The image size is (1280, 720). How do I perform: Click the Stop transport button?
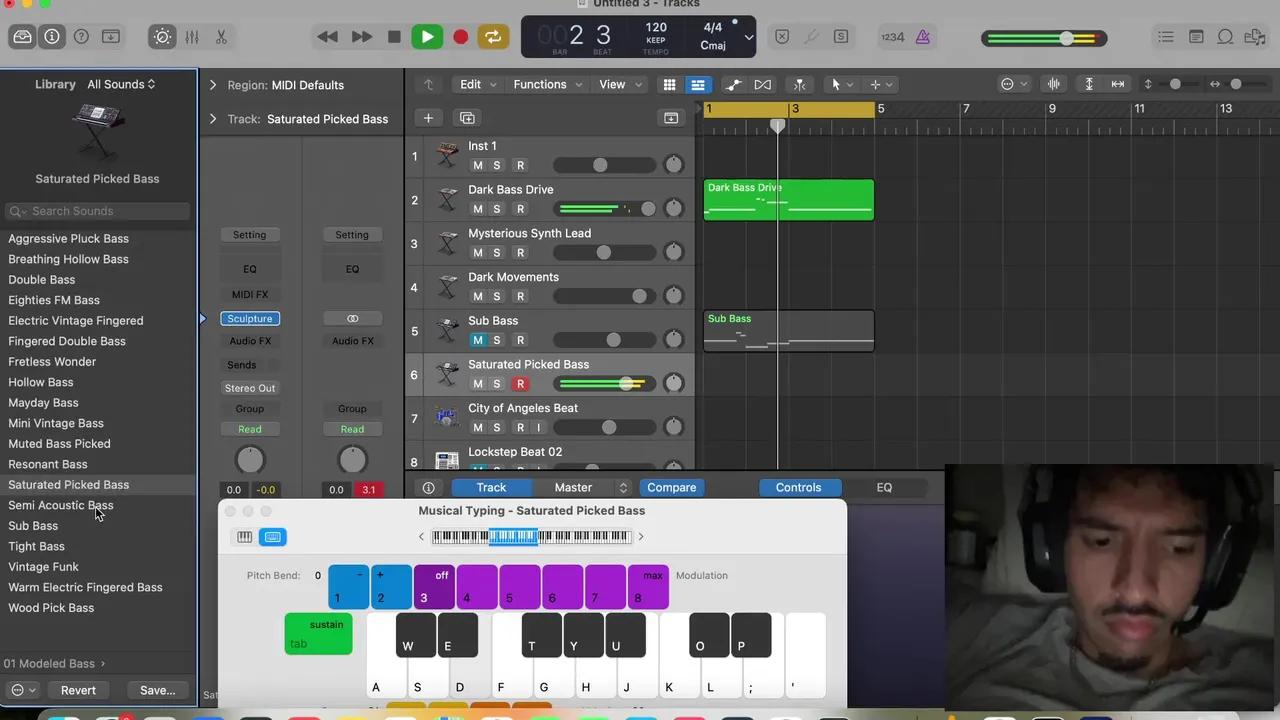(394, 37)
